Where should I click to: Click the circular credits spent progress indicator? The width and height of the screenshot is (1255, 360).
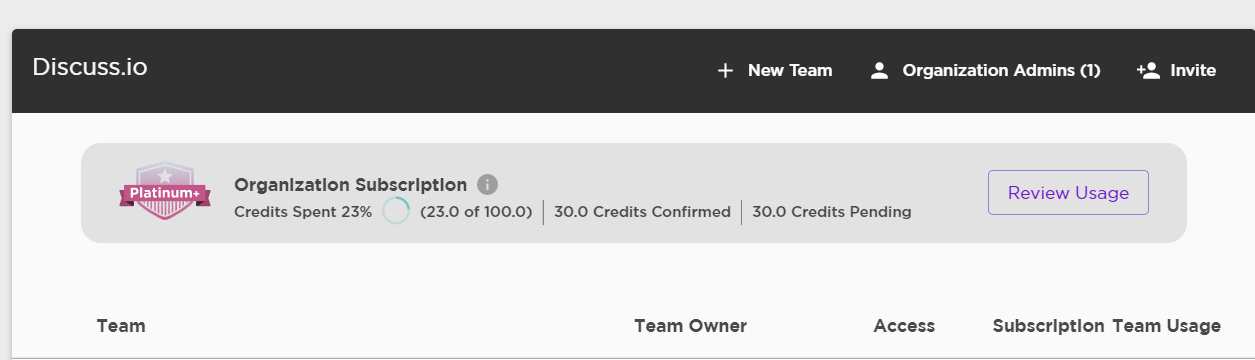point(396,211)
